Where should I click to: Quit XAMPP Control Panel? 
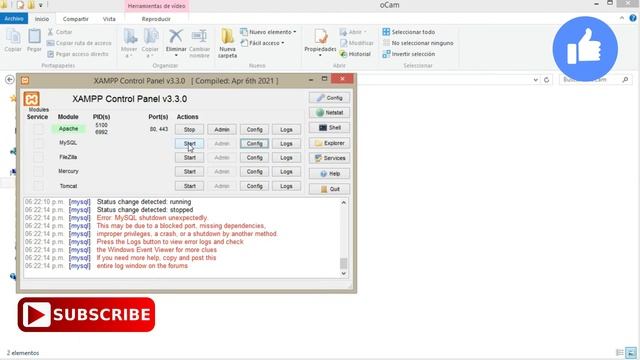[x=329, y=189]
